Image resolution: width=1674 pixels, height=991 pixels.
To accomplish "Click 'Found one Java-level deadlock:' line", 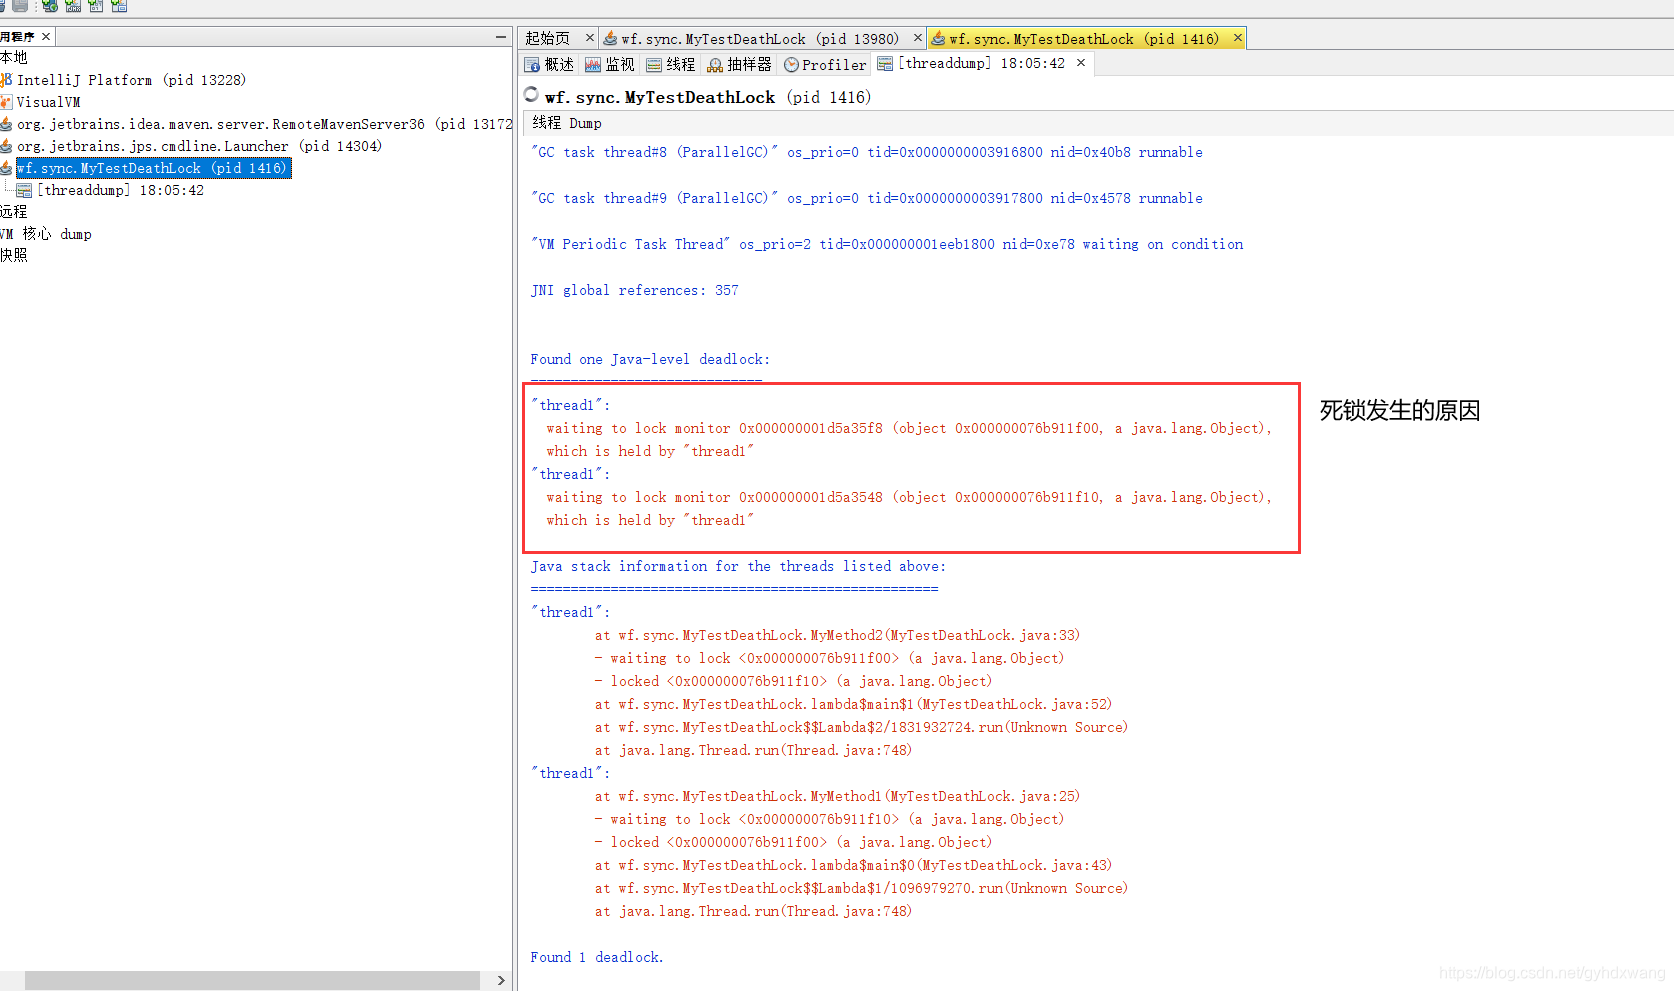I will pos(650,360).
